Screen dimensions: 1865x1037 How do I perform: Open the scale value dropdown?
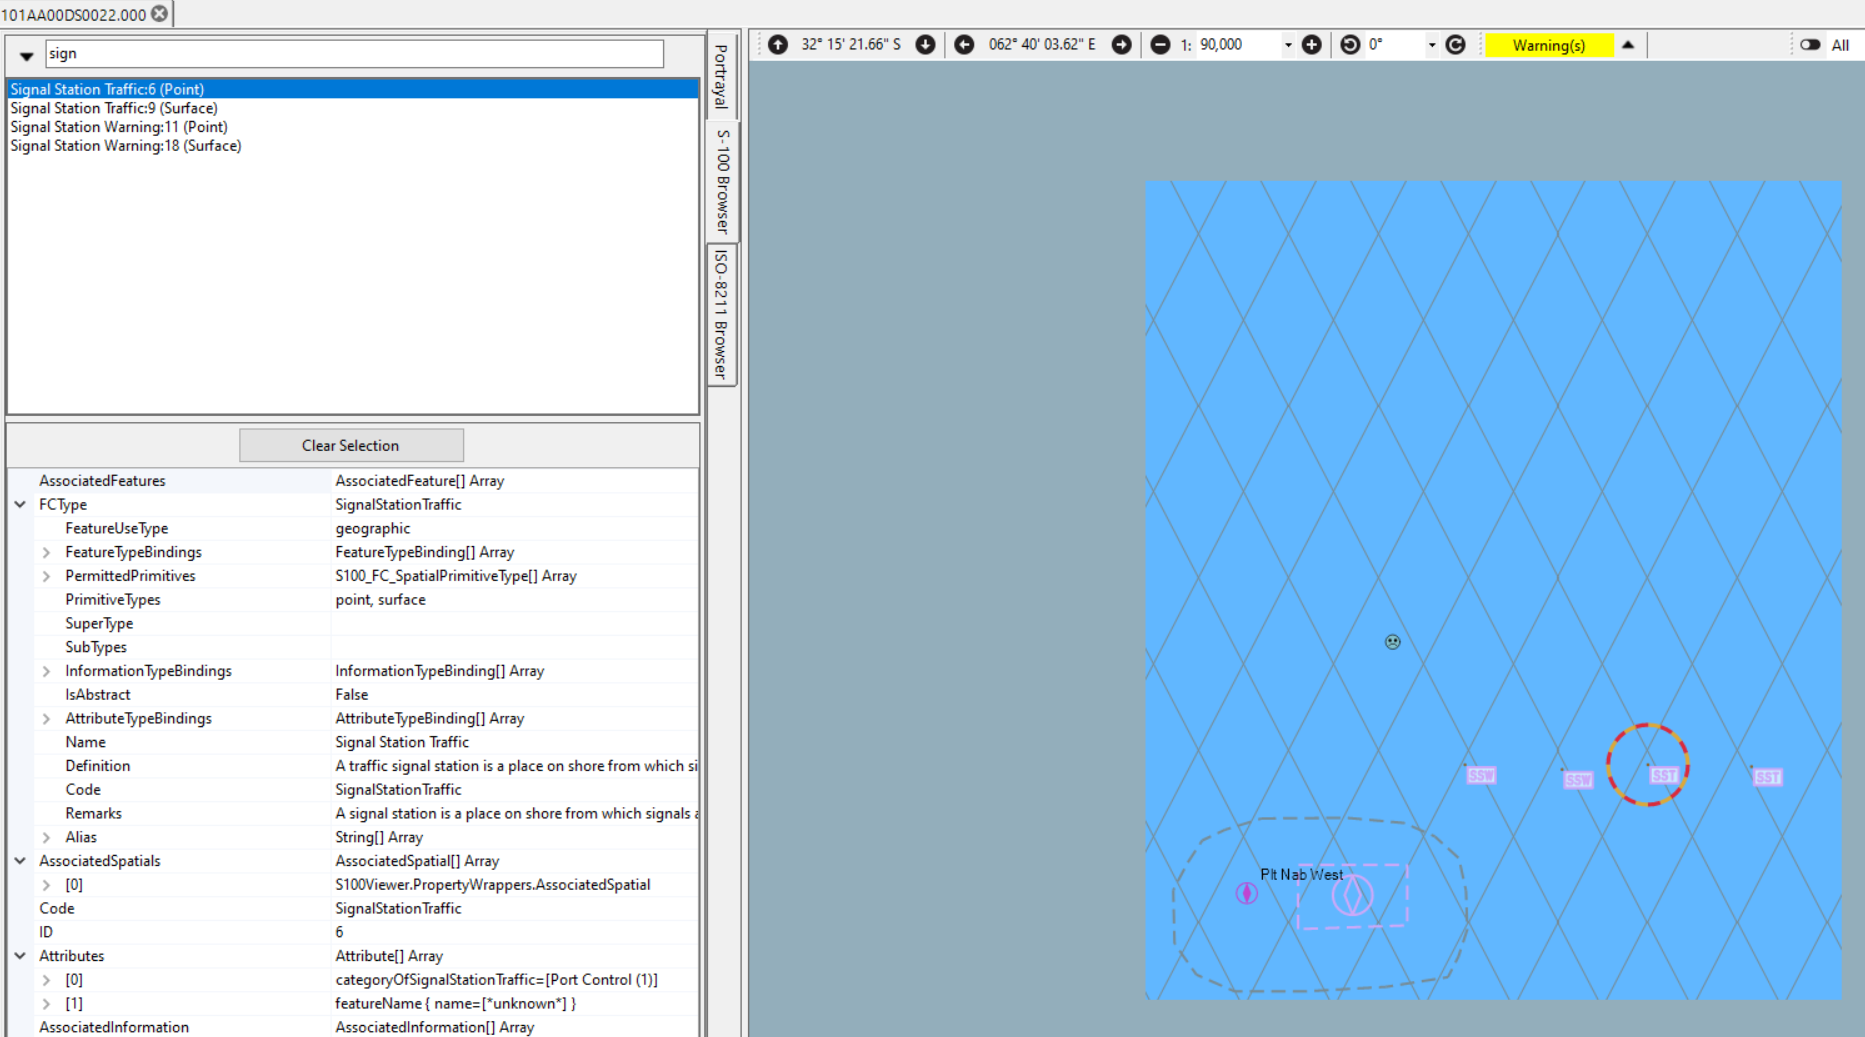pos(1289,44)
